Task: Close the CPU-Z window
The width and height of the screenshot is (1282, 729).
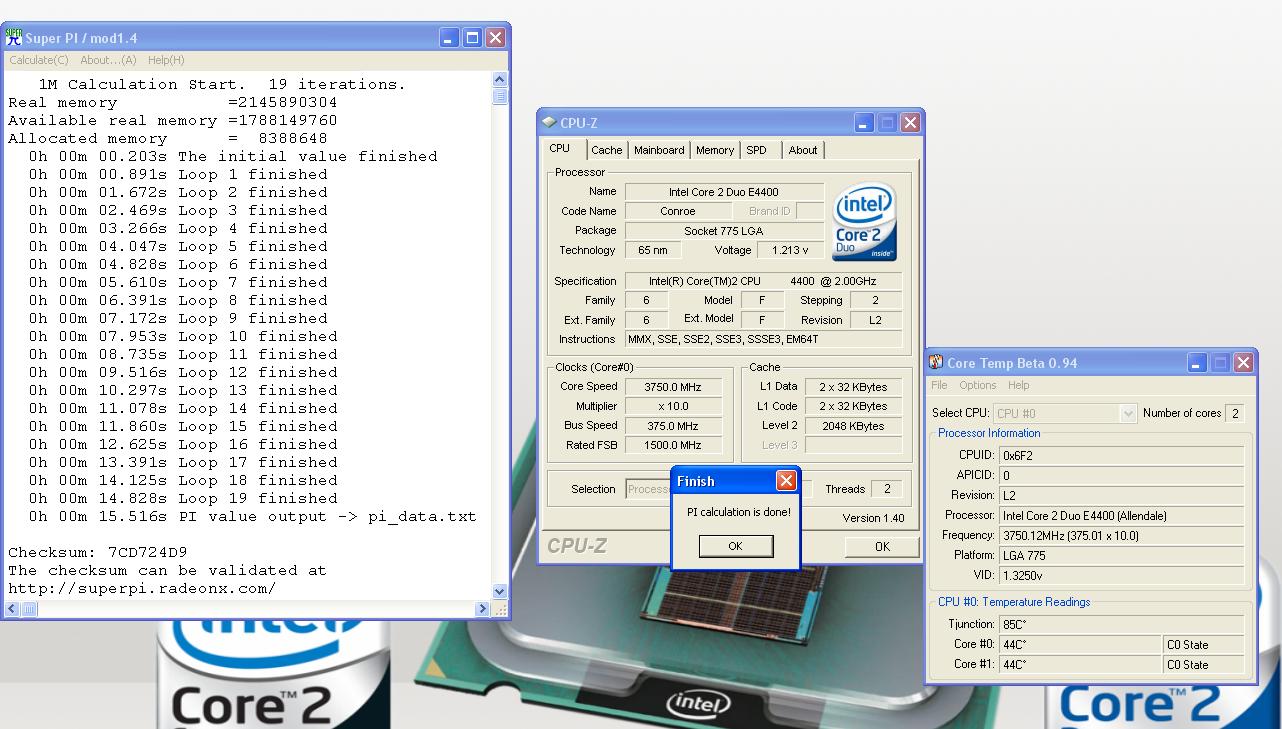Action: (910, 123)
